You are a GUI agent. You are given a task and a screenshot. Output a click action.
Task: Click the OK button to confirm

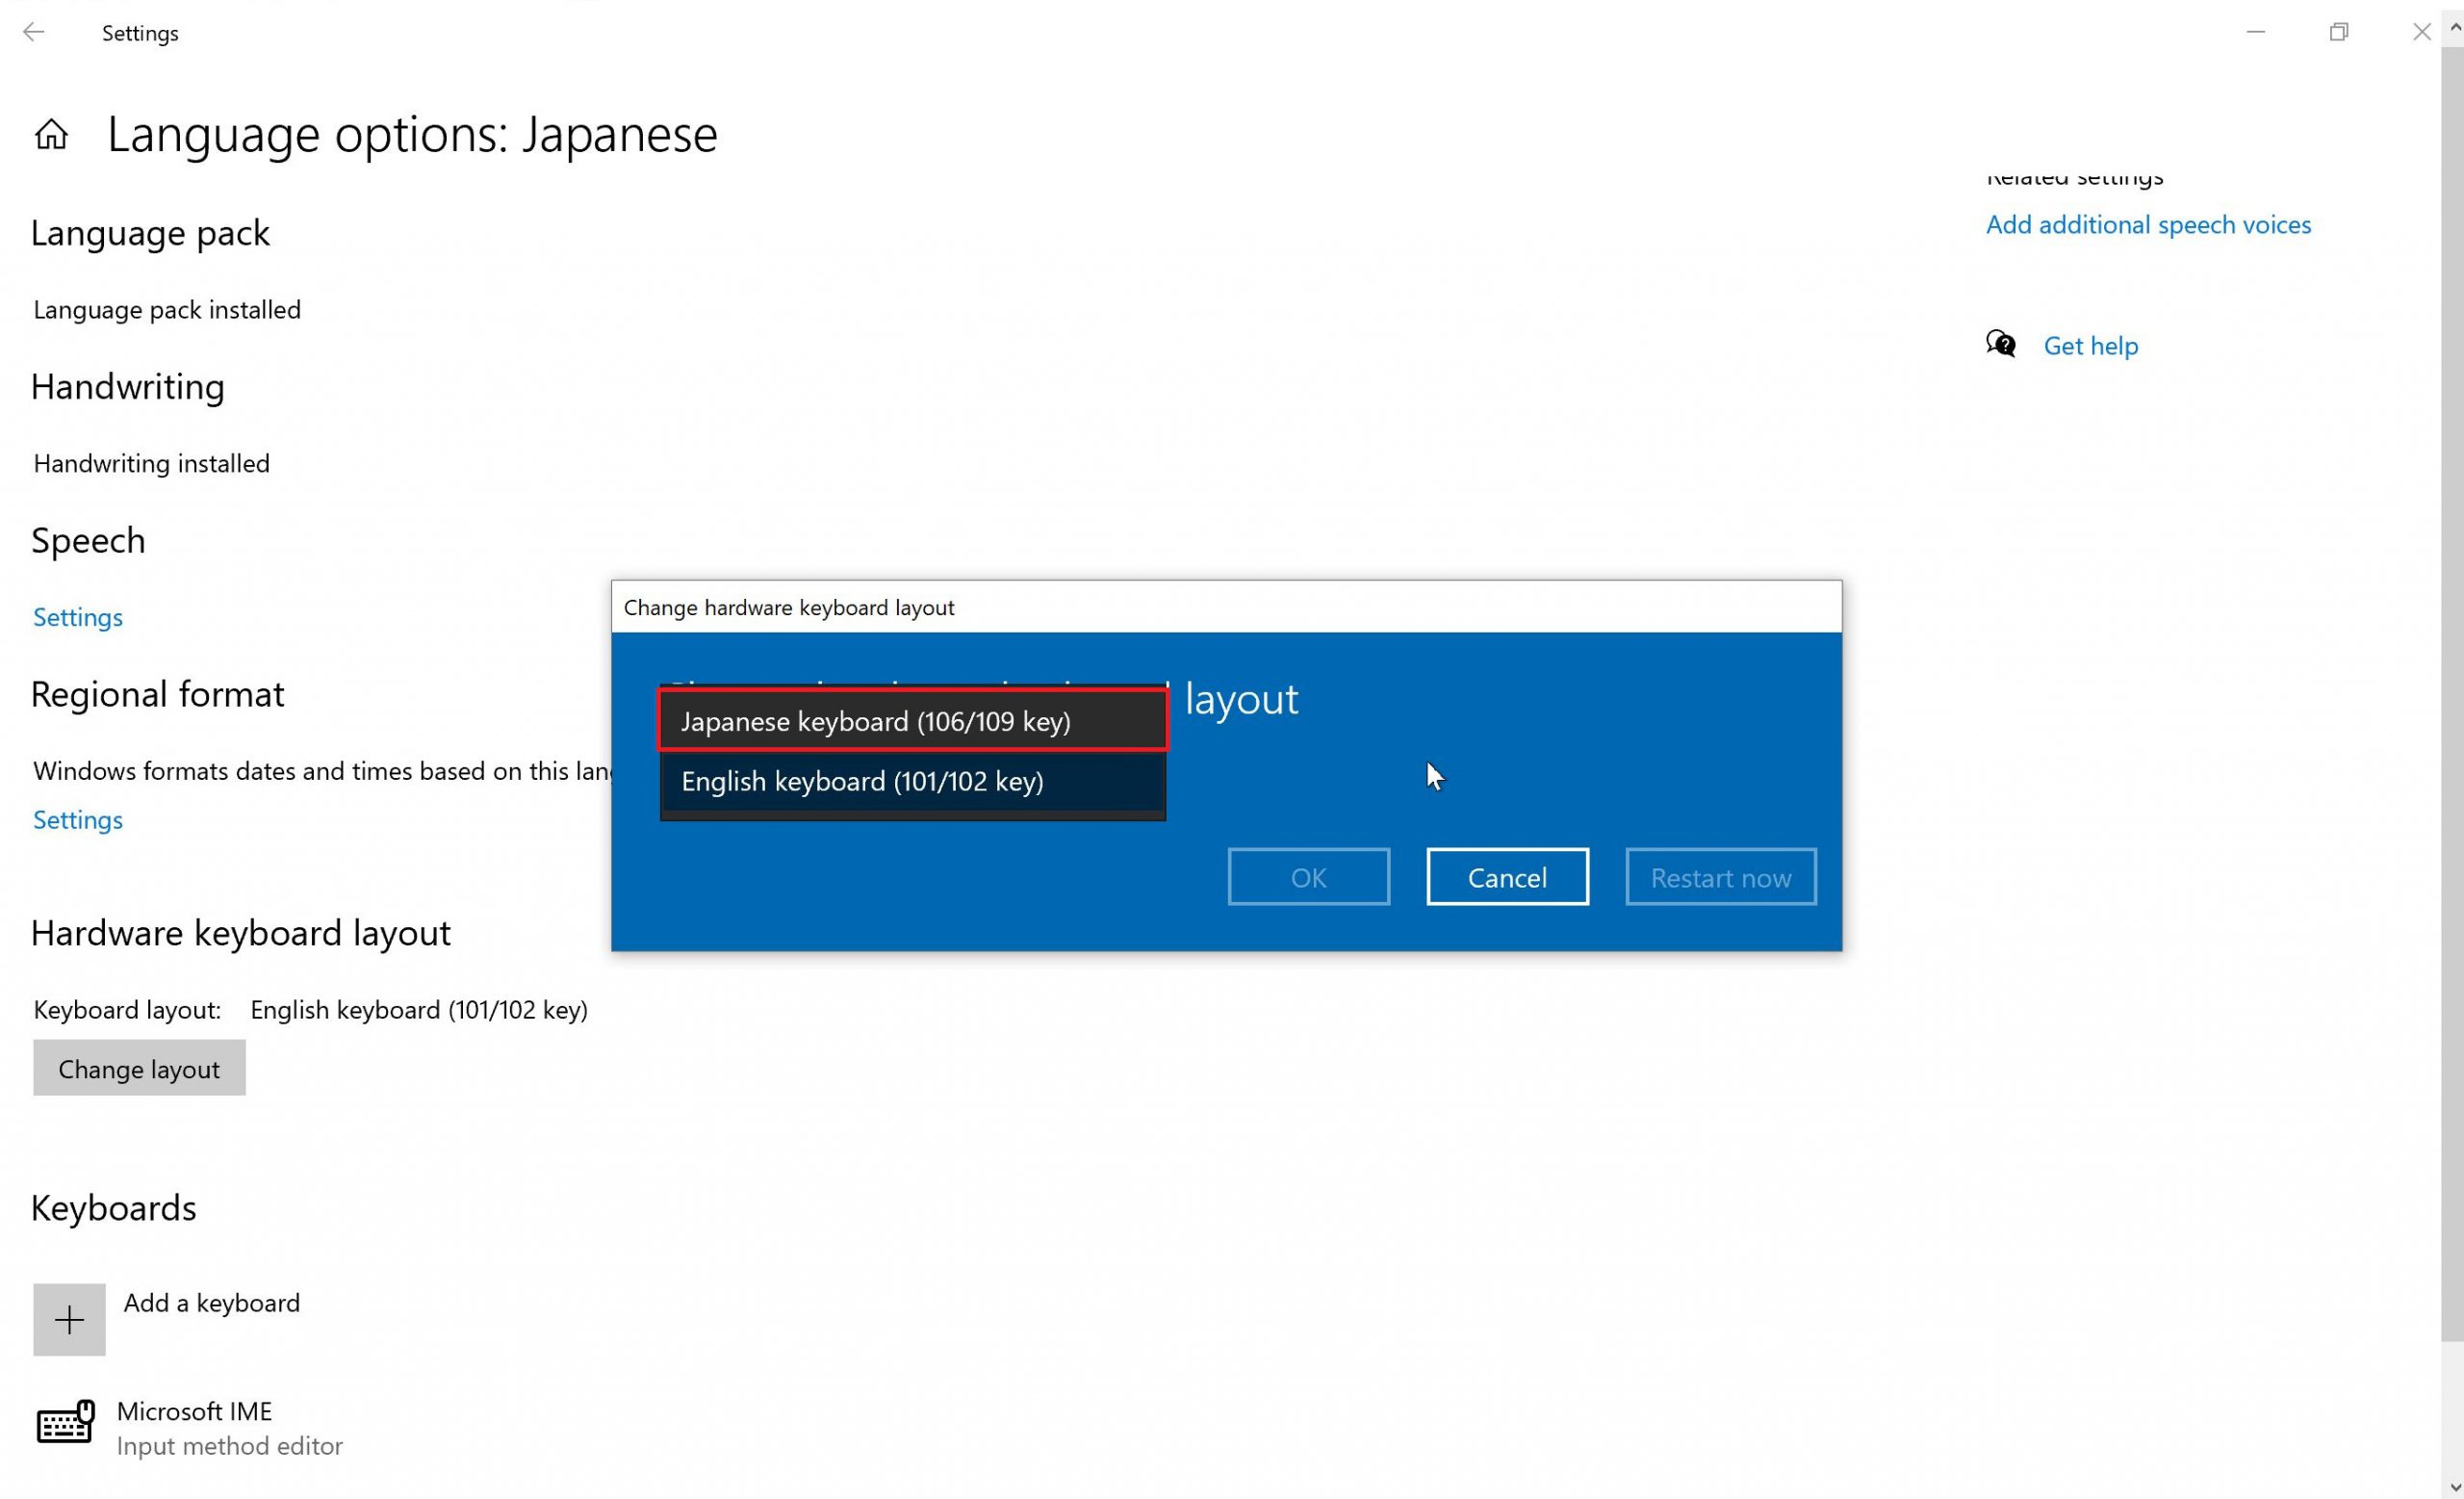[1308, 877]
